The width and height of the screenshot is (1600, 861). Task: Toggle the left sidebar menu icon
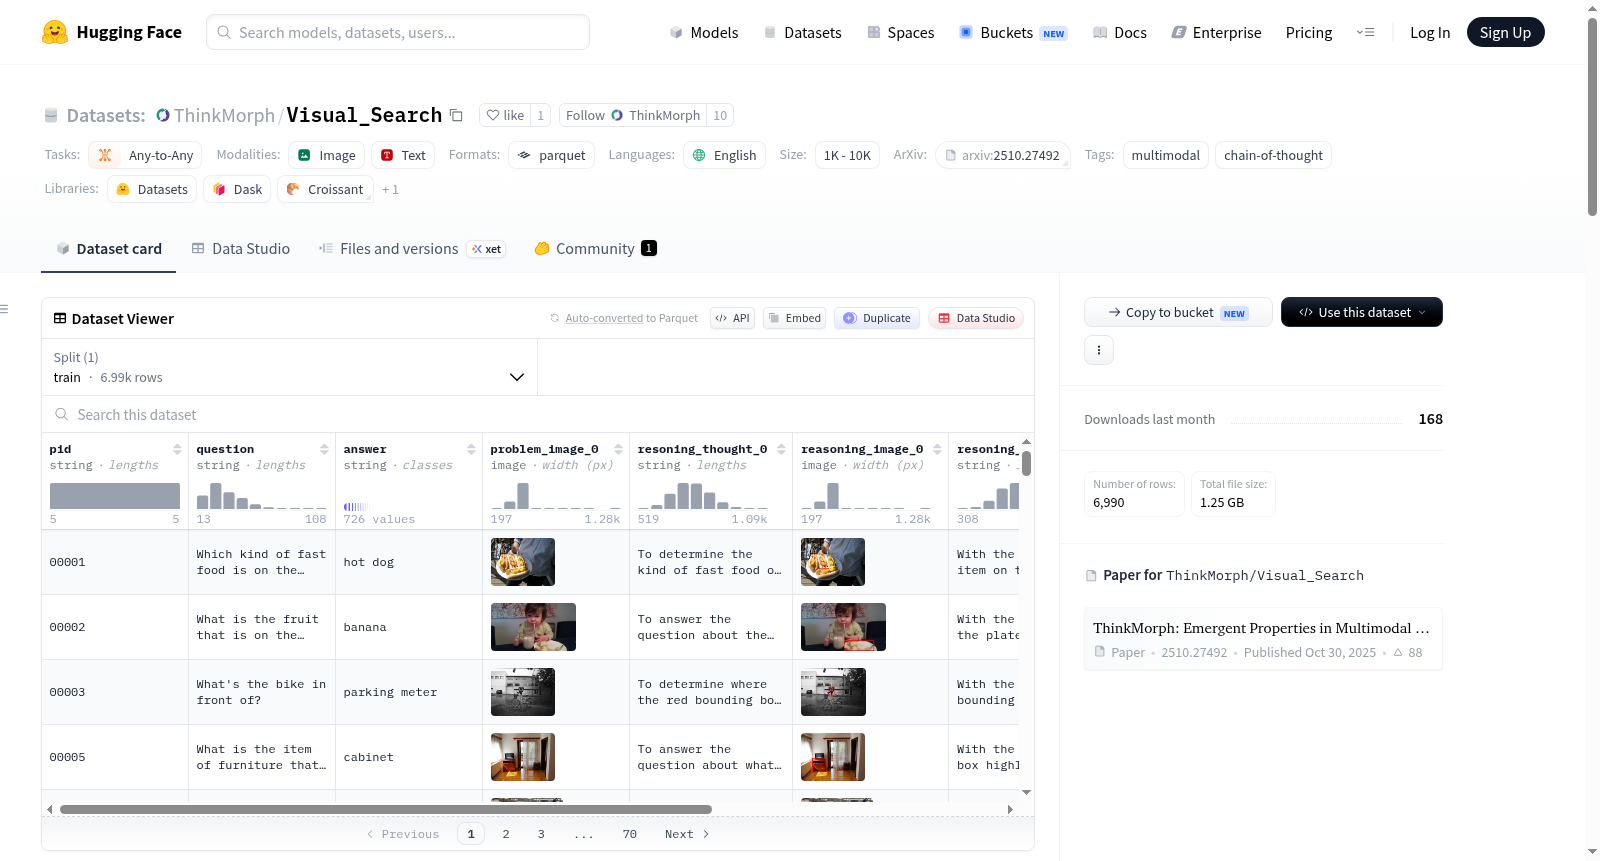(4, 309)
